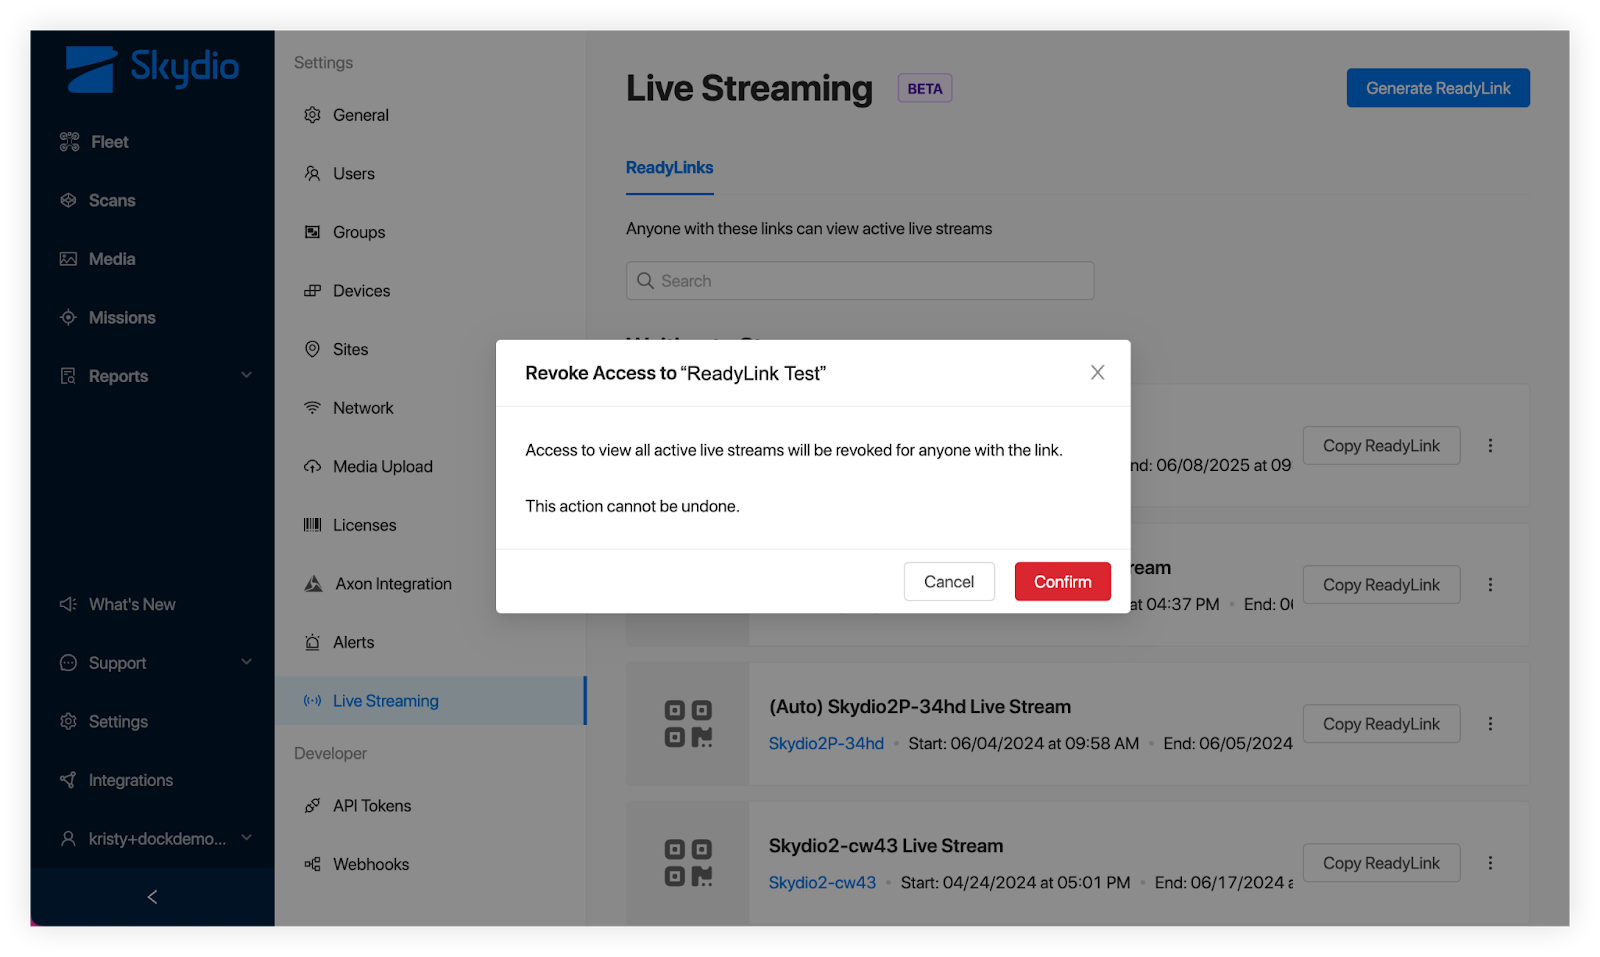Expand the Support submenu chevron
The image size is (1600, 957).
(x=246, y=663)
